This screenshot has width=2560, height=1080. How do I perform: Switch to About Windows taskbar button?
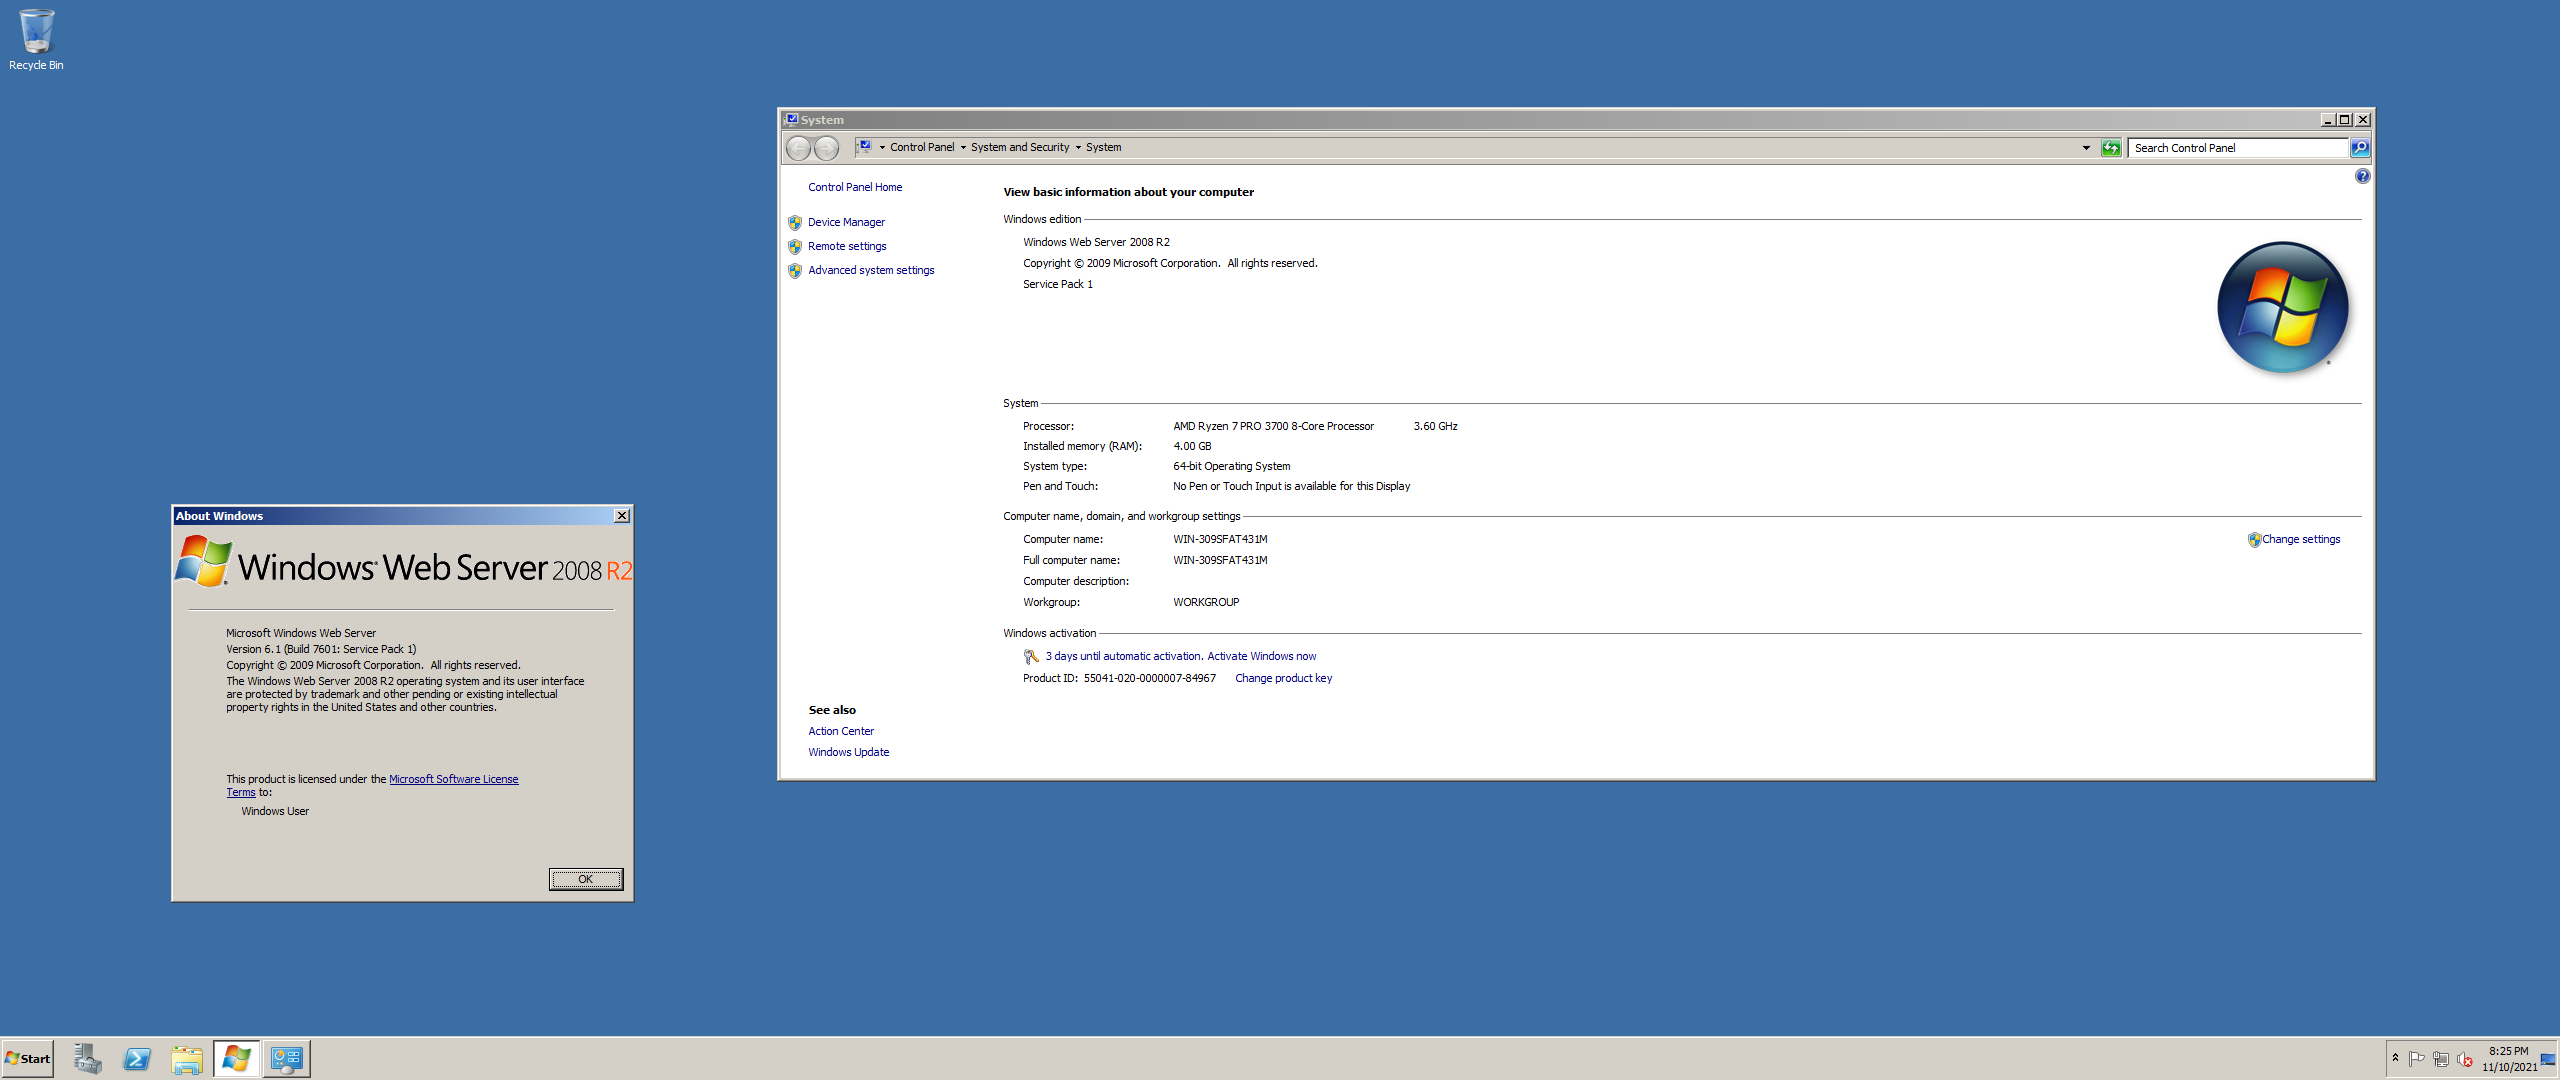(237, 1059)
